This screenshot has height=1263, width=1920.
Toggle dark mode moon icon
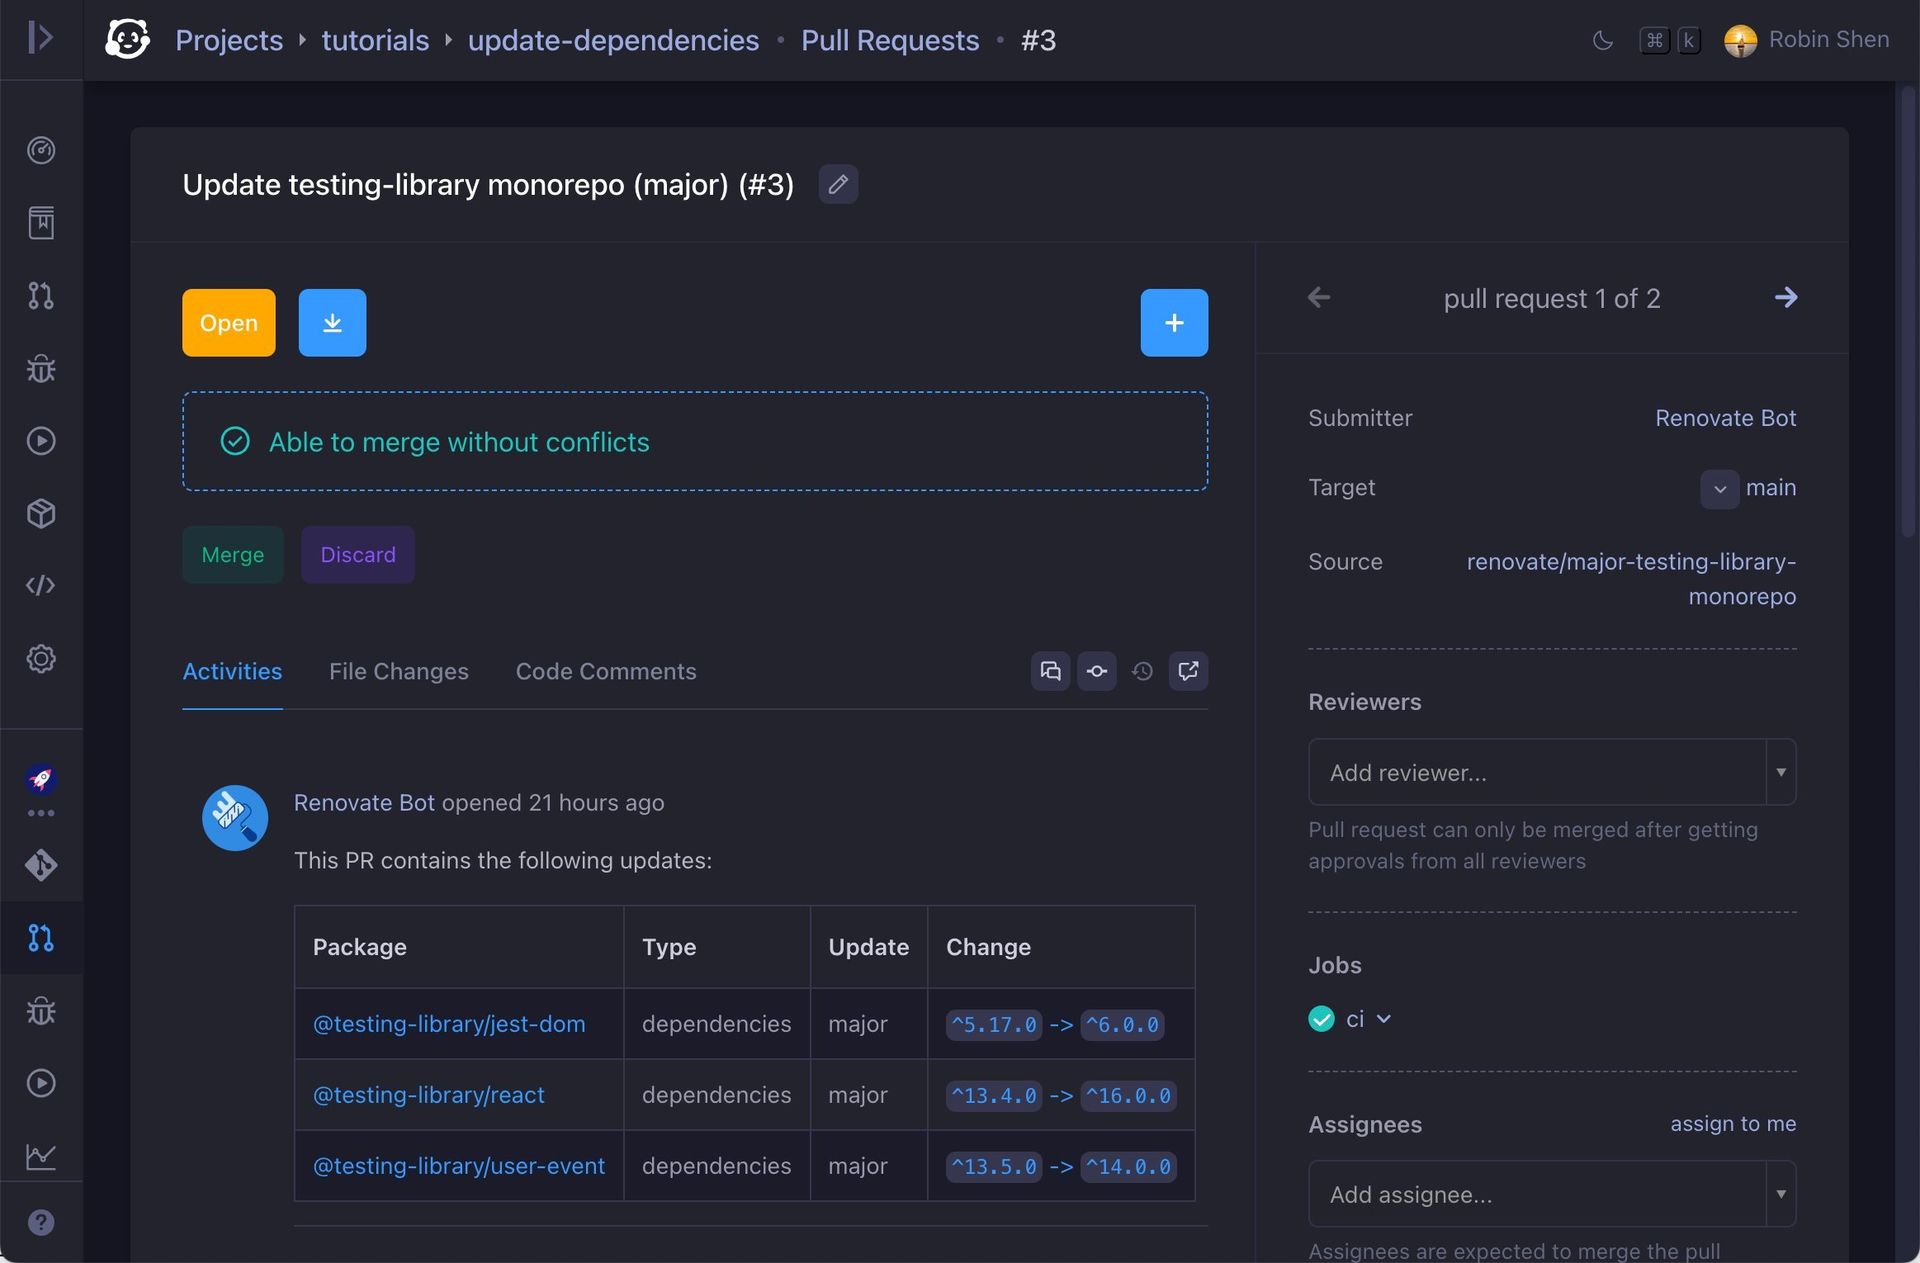tap(1602, 40)
